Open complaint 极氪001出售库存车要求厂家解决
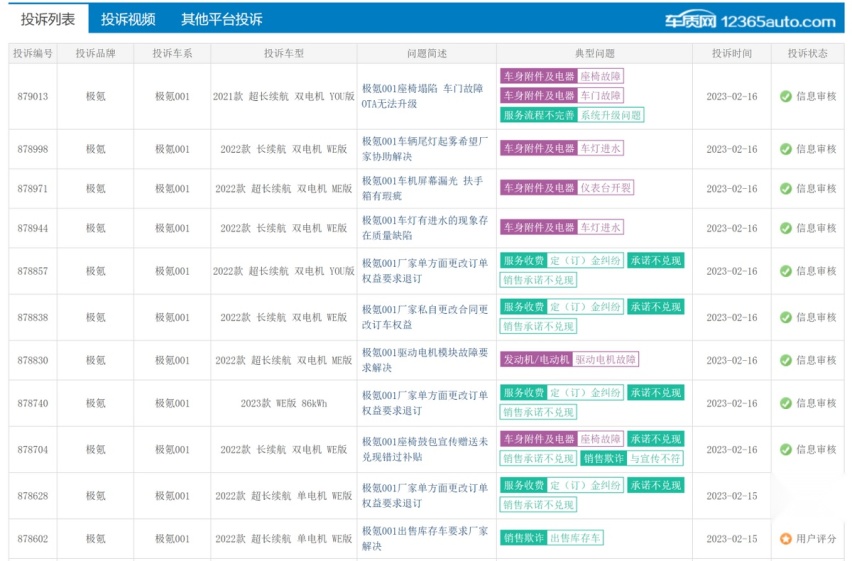Screen dimensions: 852x561 (425, 538)
